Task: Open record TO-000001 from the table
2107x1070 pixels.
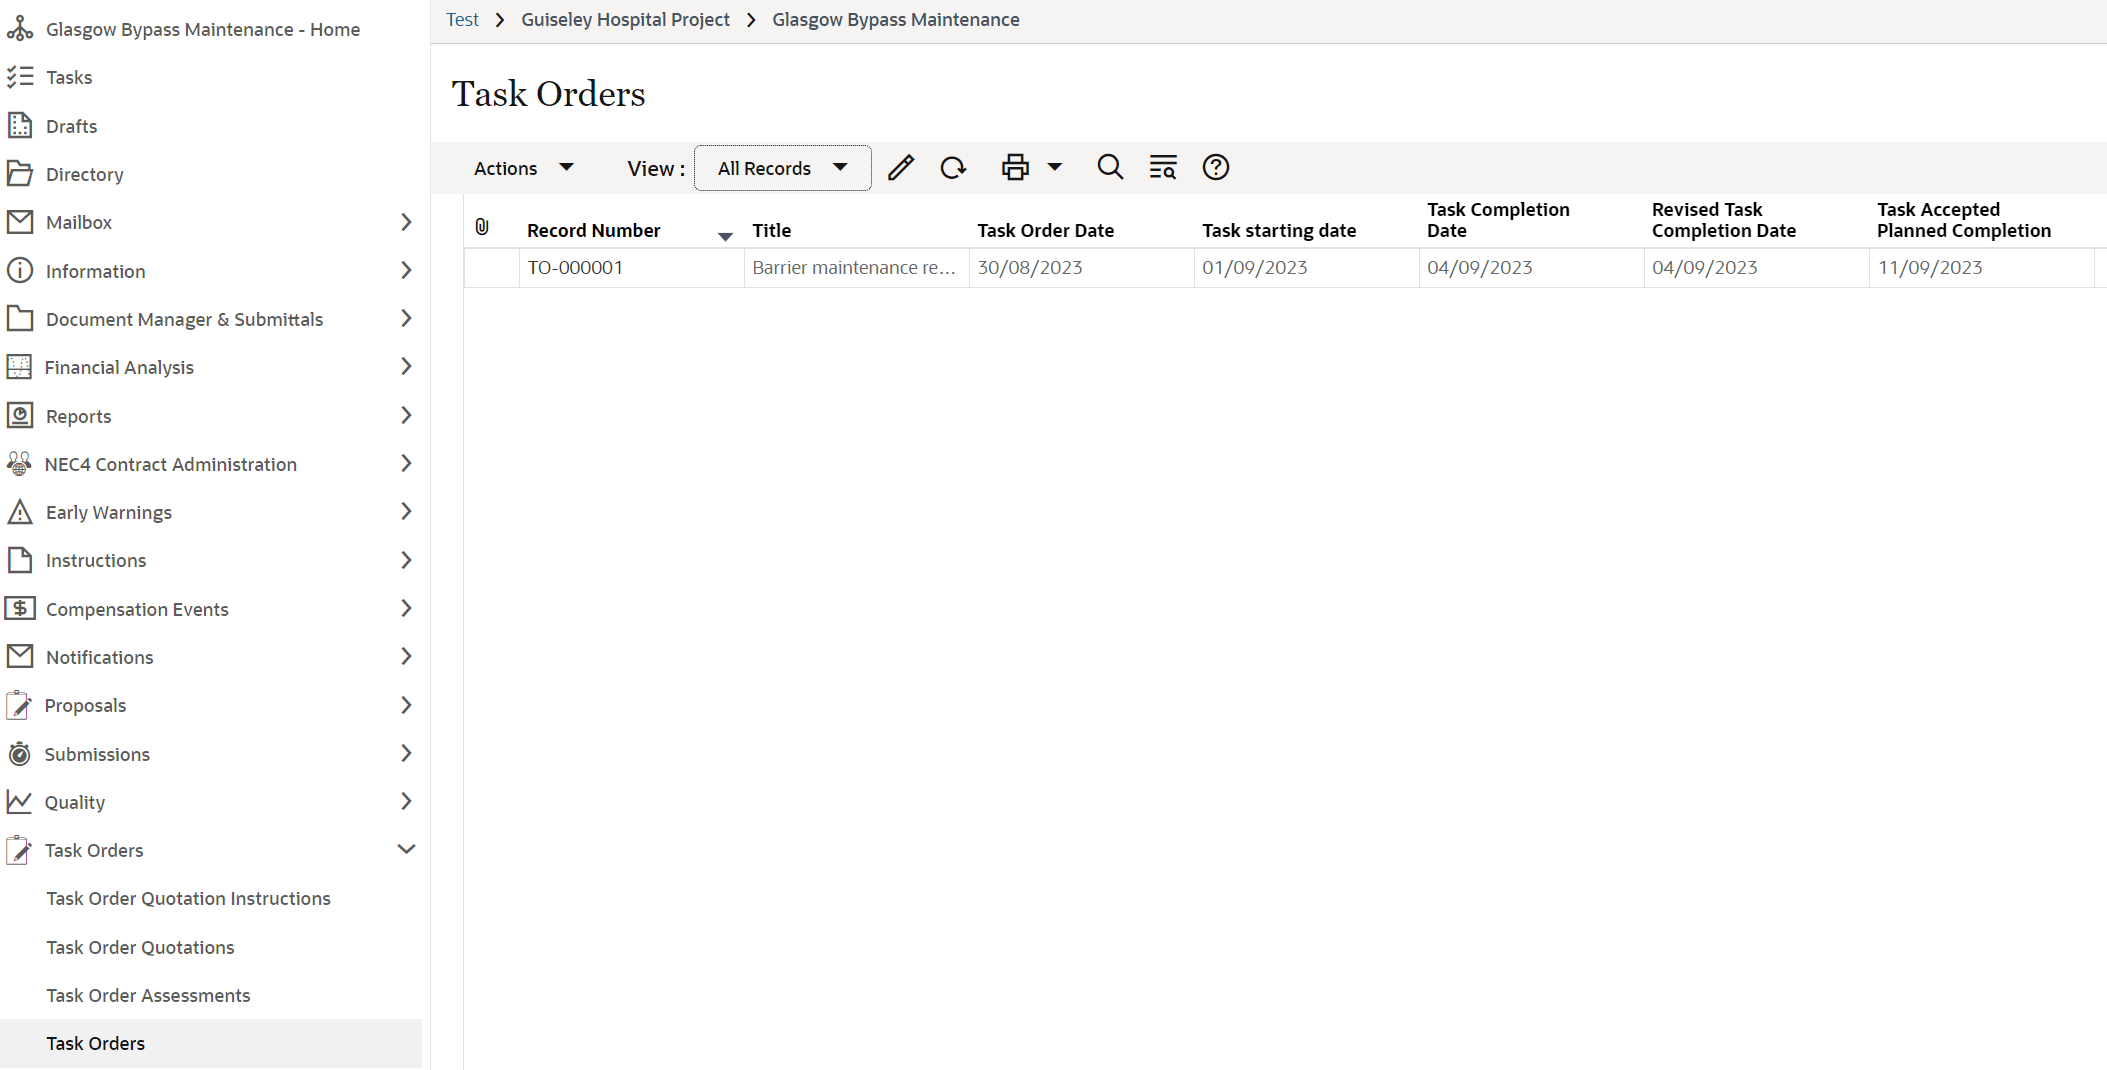Action: [575, 267]
